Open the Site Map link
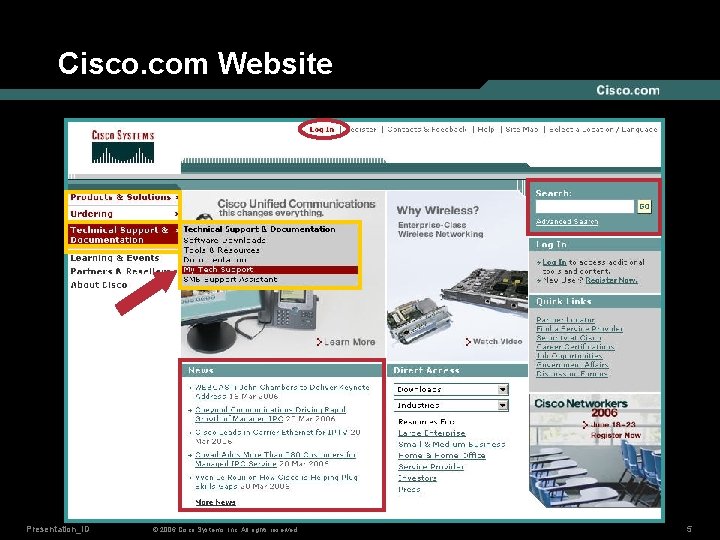Image resolution: width=720 pixels, height=540 pixels. pyautogui.click(x=522, y=129)
